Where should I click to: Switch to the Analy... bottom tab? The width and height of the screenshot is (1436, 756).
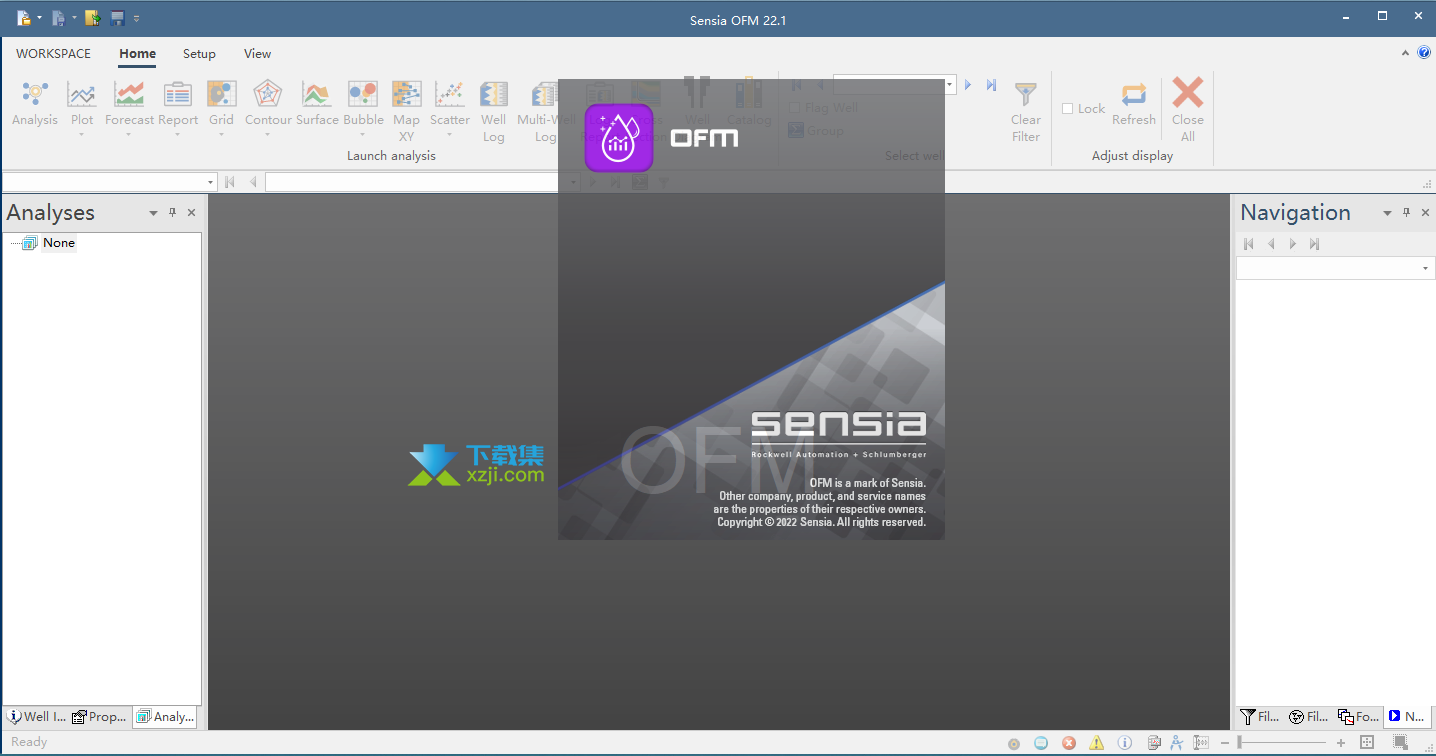point(165,717)
